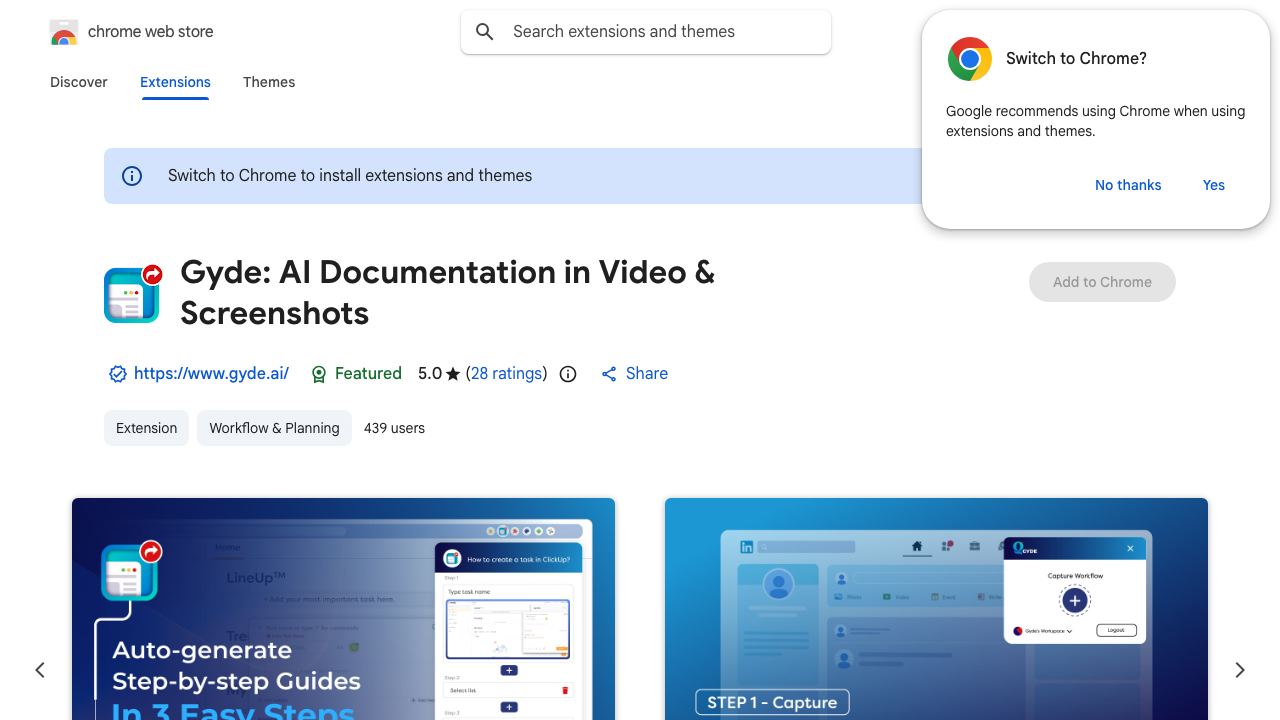Open the 28 ratings link

tap(506, 373)
